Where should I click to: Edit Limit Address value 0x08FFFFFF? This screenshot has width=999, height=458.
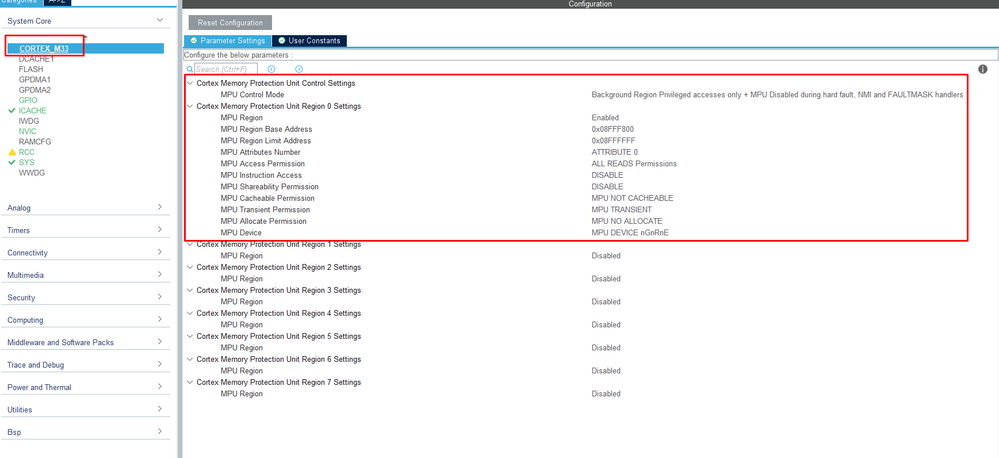614,140
